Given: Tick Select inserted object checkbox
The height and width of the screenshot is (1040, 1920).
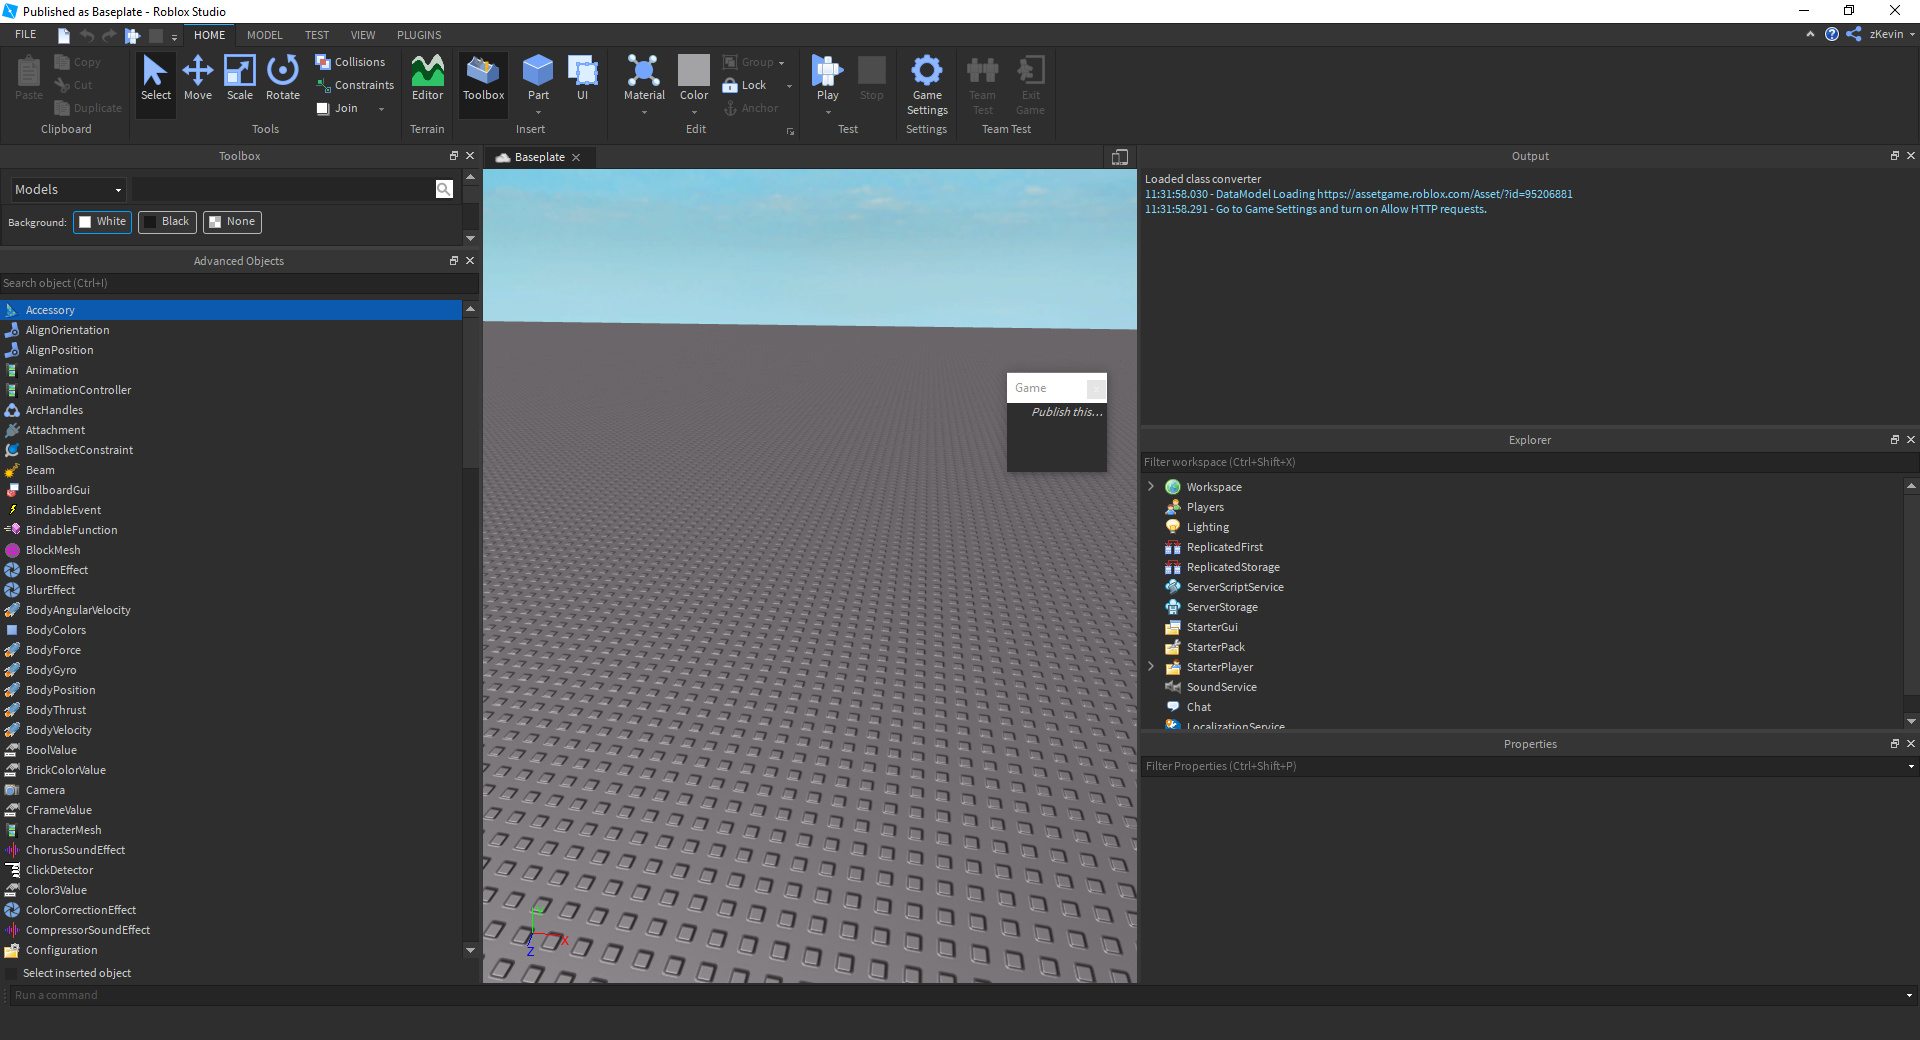Looking at the screenshot, I should point(12,973).
